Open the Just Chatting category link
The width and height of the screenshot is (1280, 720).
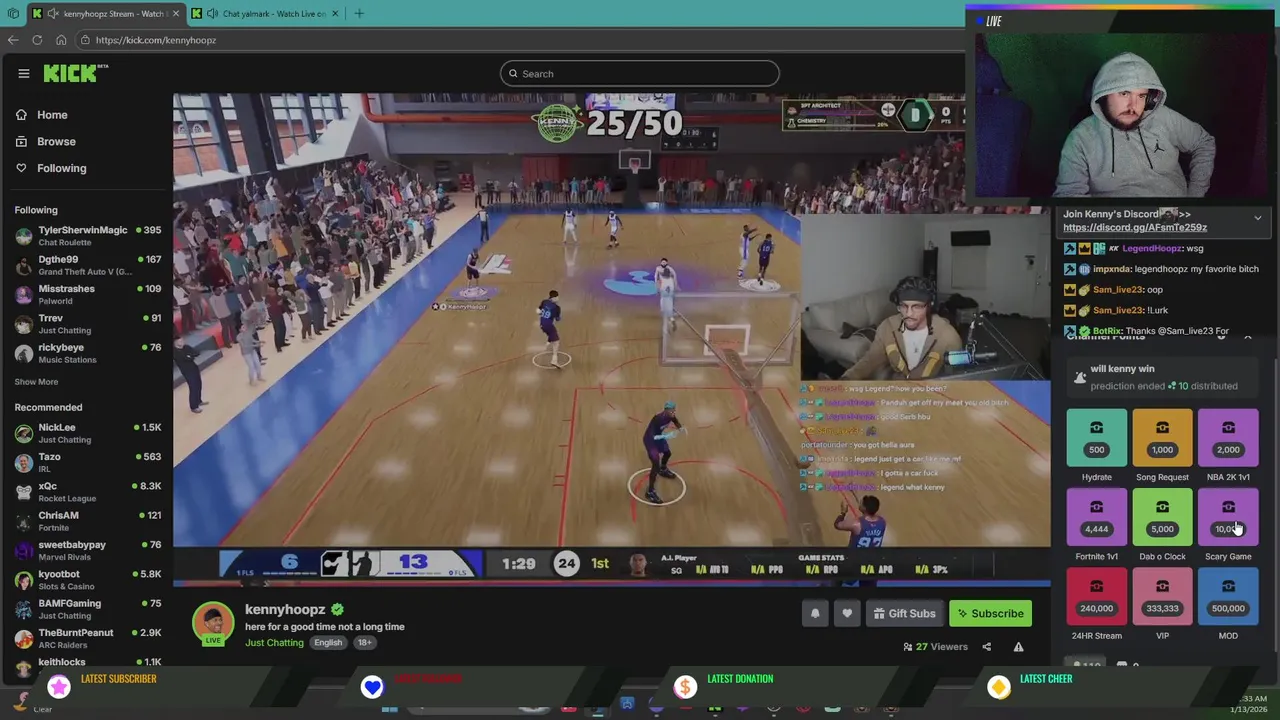tap(274, 643)
